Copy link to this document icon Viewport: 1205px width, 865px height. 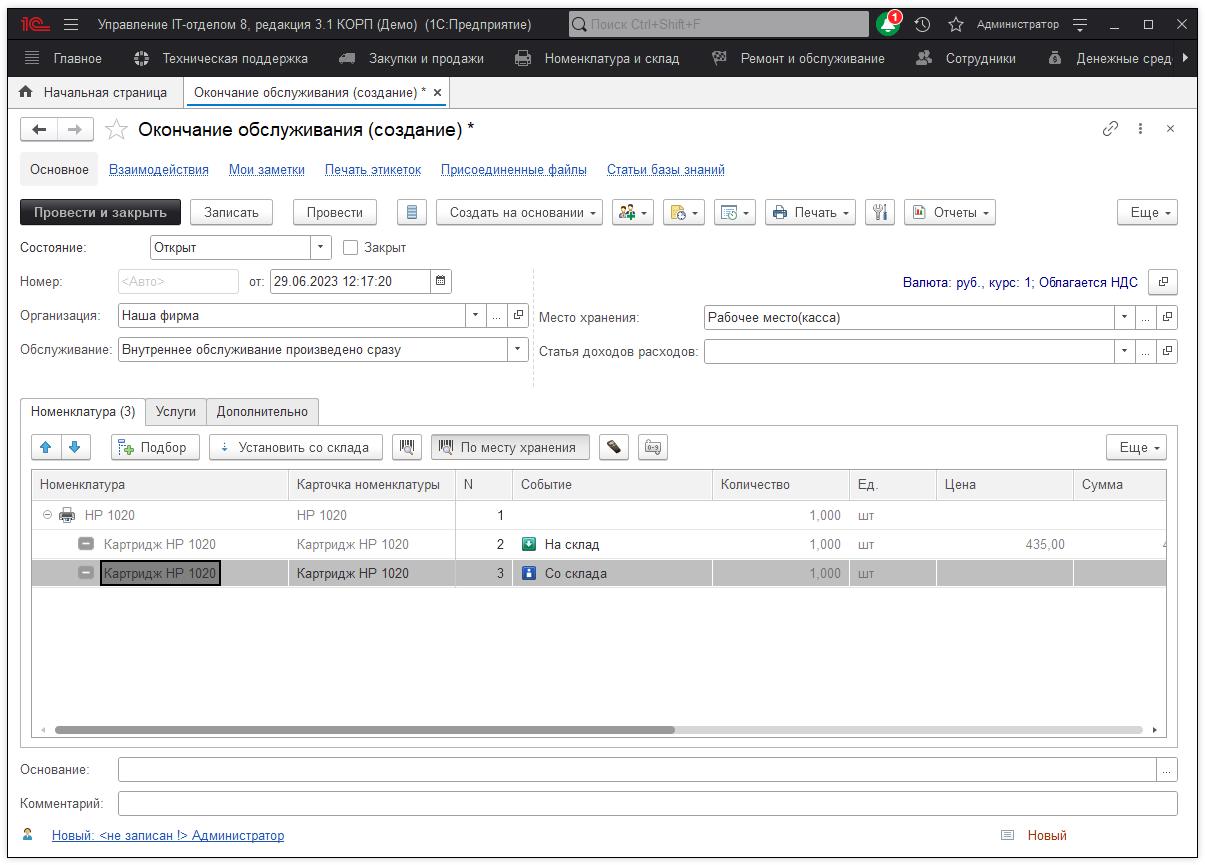click(x=1110, y=129)
